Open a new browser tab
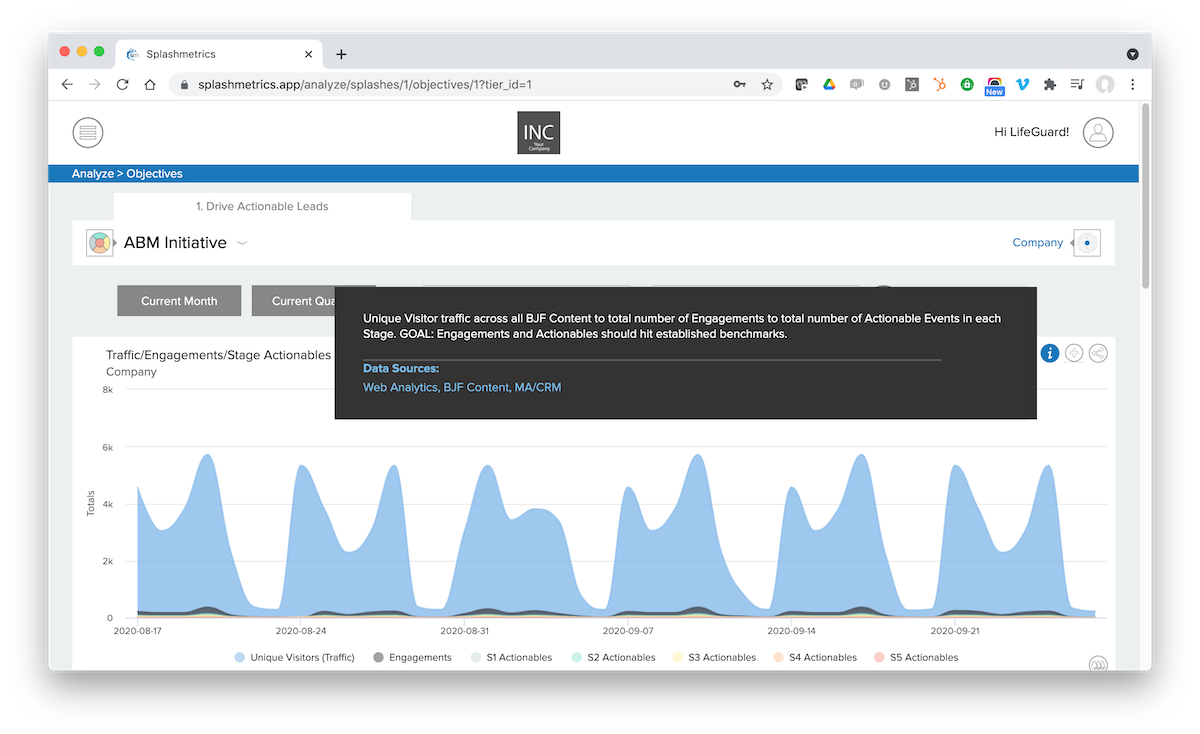This screenshot has width=1200, height=734. tap(341, 54)
